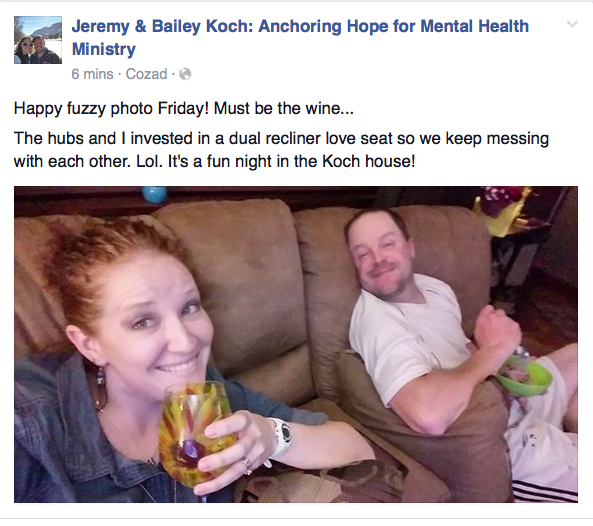The image size is (593, 526).
Task: Open the 6 mins timestamp permalink
Action: point(92,74)
